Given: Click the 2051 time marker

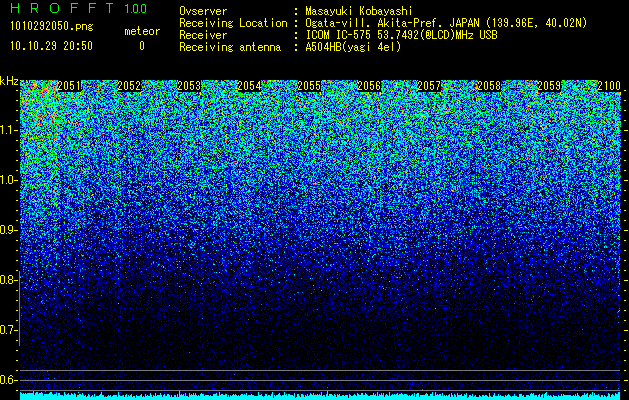Looking at the screenshot, I should [x=69, y=86].
